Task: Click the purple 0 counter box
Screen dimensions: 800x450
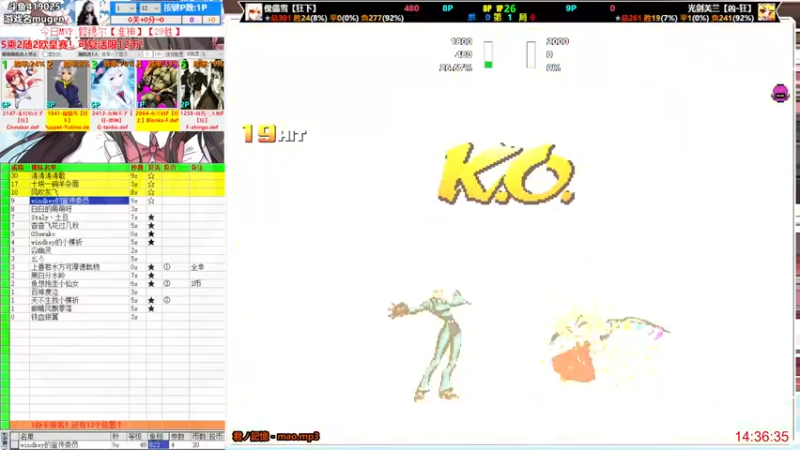Action: 192,19
